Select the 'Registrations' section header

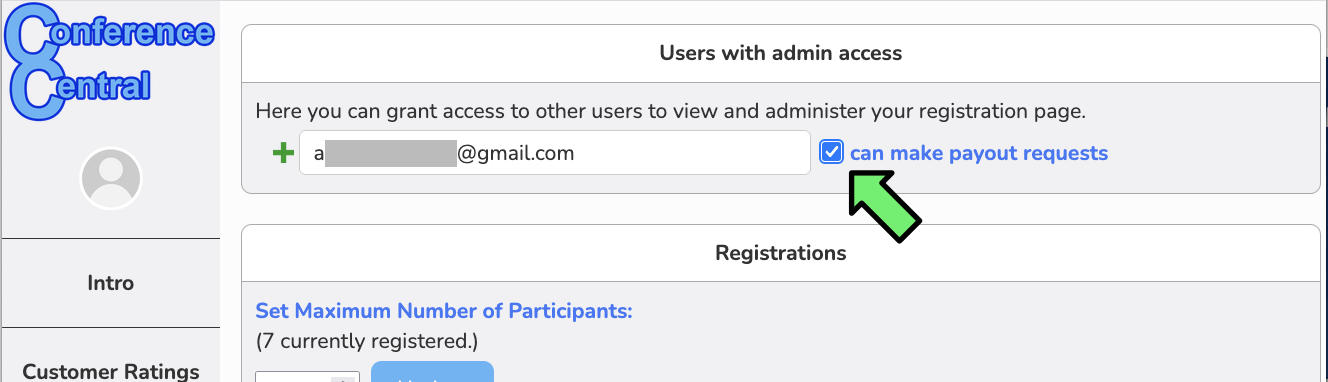coord(781,253)
